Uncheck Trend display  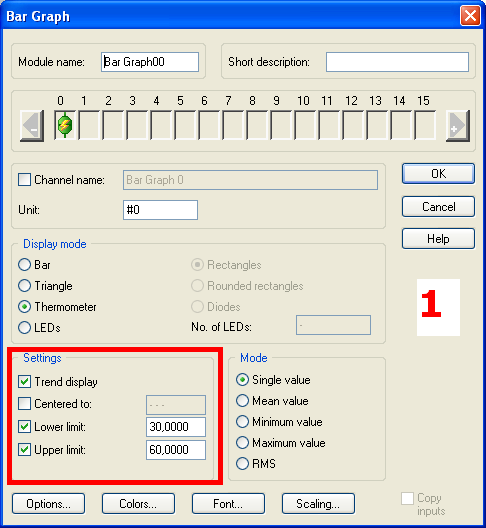point(25,382)
